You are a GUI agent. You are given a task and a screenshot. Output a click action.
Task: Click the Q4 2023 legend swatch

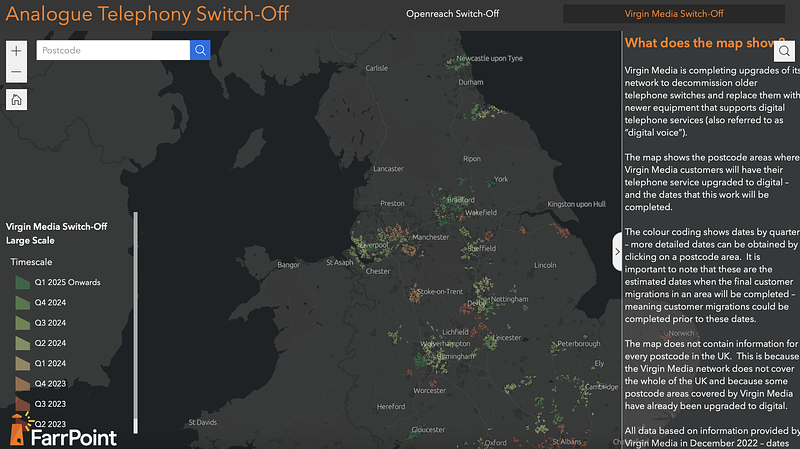(22, 384)
